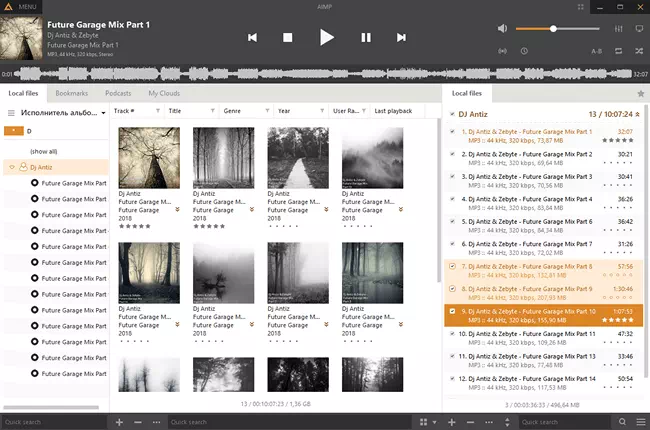This screenshot has width=650, height=430.
Task: Star the Local files playlist tab
Action: click(640, 94)
